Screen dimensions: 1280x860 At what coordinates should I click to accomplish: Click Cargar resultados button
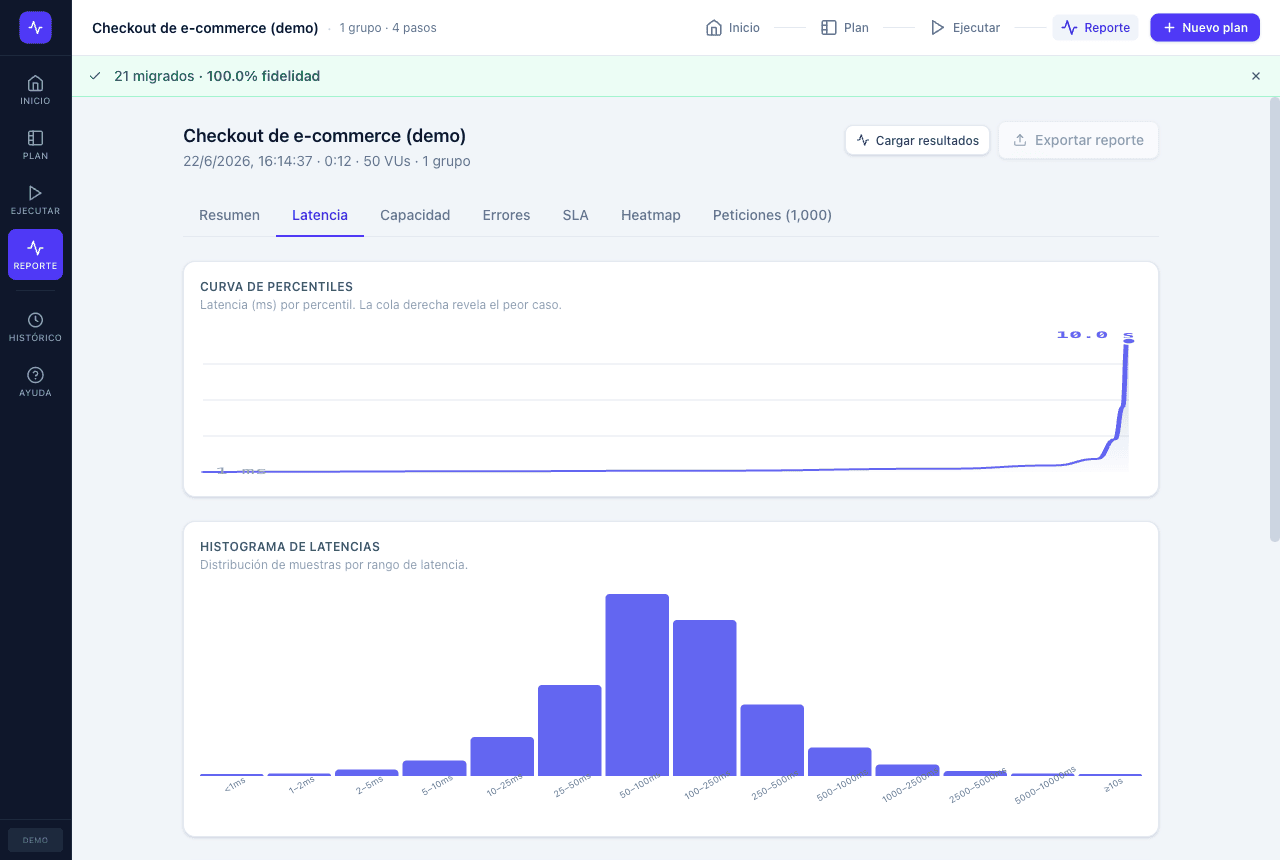pos(918,140)
